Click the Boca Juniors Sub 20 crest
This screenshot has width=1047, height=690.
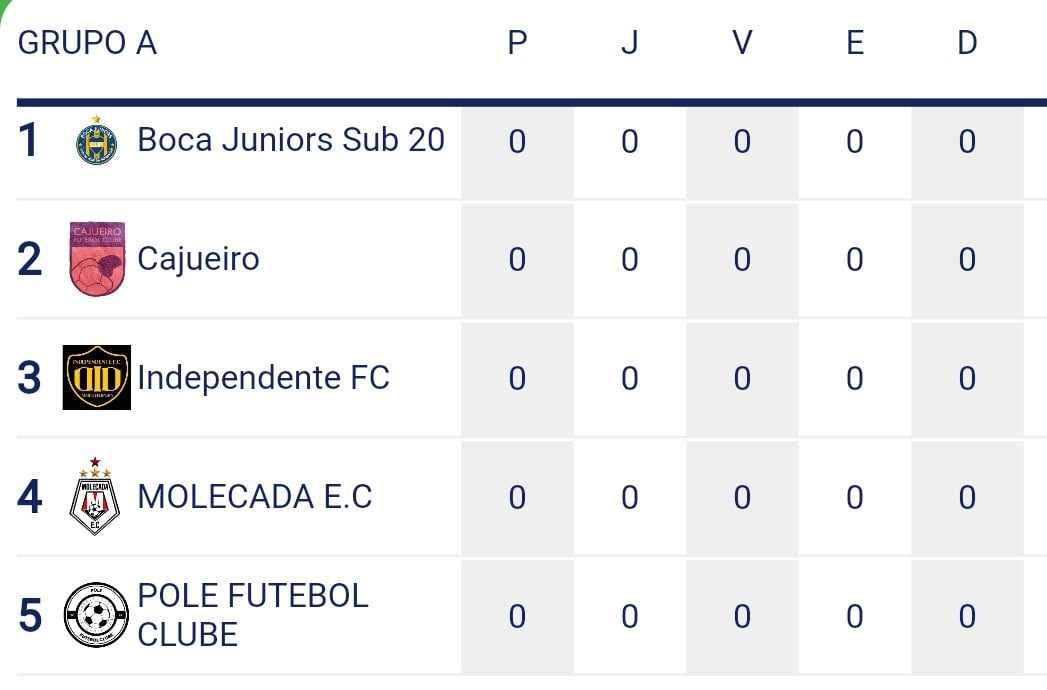pyautogui.click(x=97, y=141)
